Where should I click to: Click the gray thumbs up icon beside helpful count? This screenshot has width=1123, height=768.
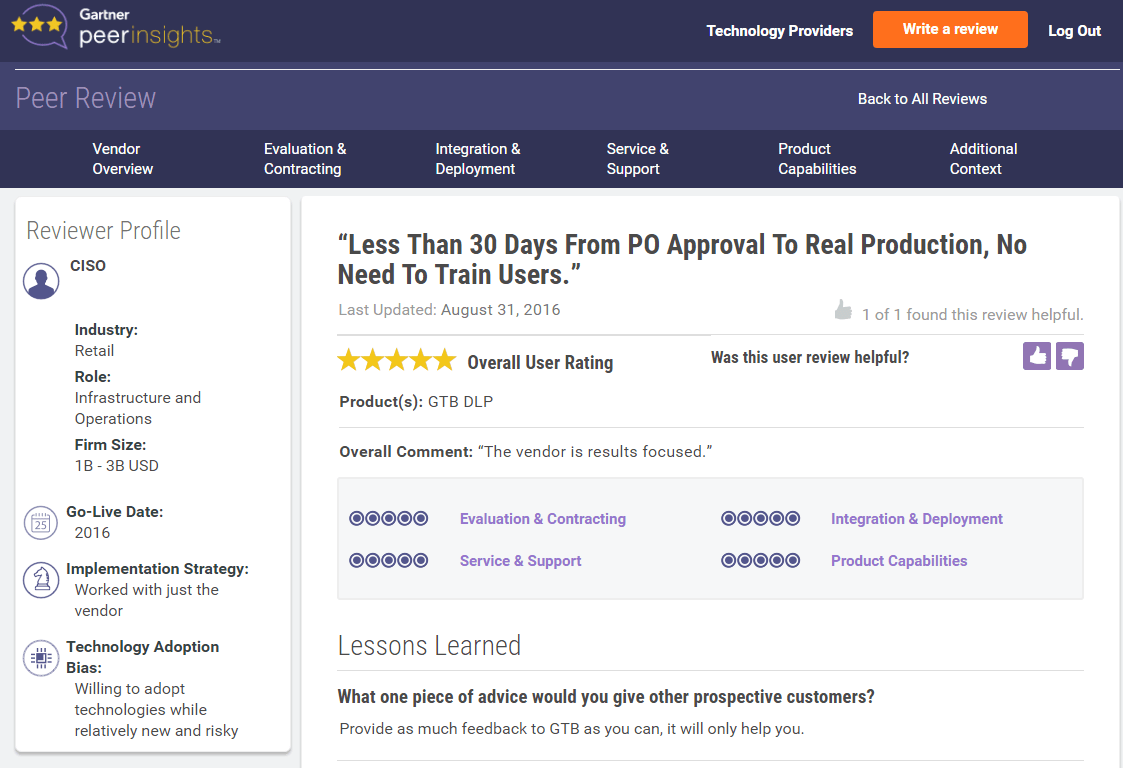click(x=843, y=311)
